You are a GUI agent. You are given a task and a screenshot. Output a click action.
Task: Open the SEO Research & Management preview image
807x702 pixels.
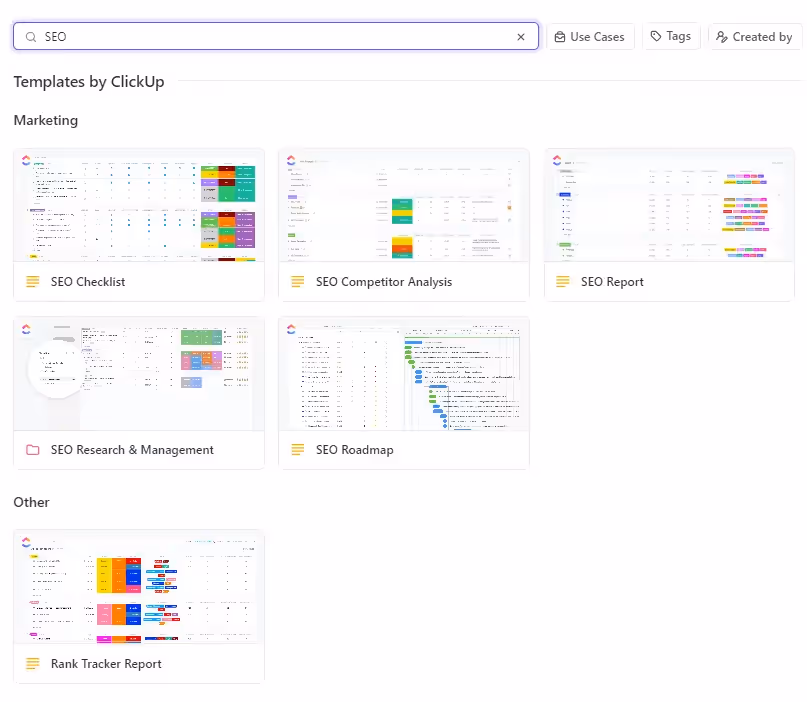click(x=139, y=373)
